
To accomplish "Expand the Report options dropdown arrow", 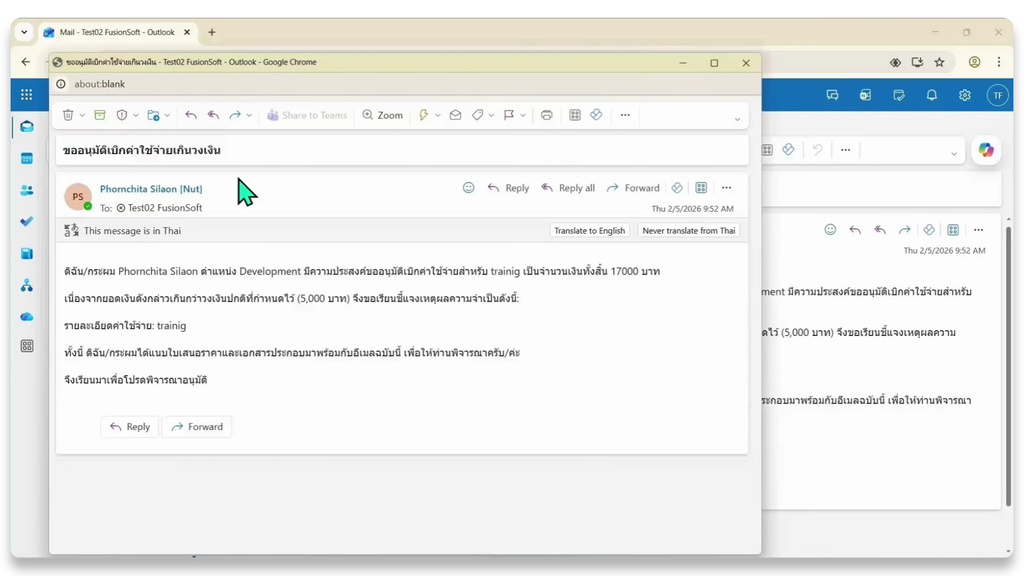I will pyautogui.click(x=136, y=116).
